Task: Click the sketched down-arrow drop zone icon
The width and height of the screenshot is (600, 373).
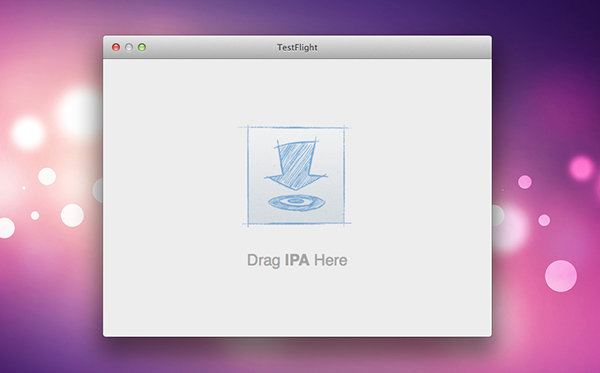Action: [x=296, y=176]
